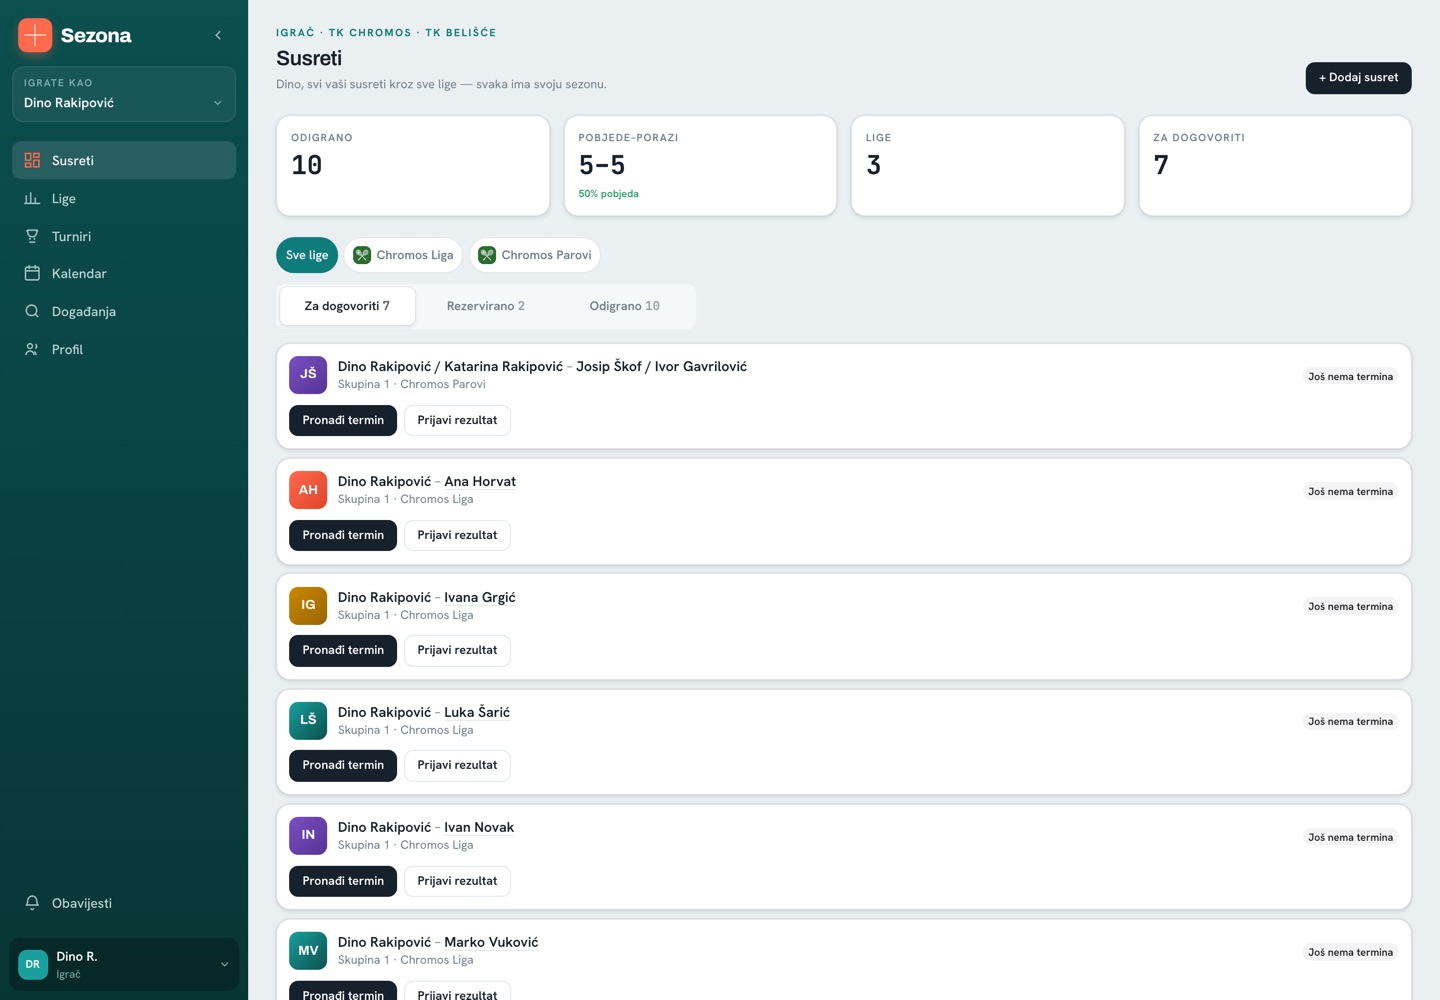Click the Događanja search icon
The height and width of the screenshot is (1000, 1440).
[x=32, y=311]
